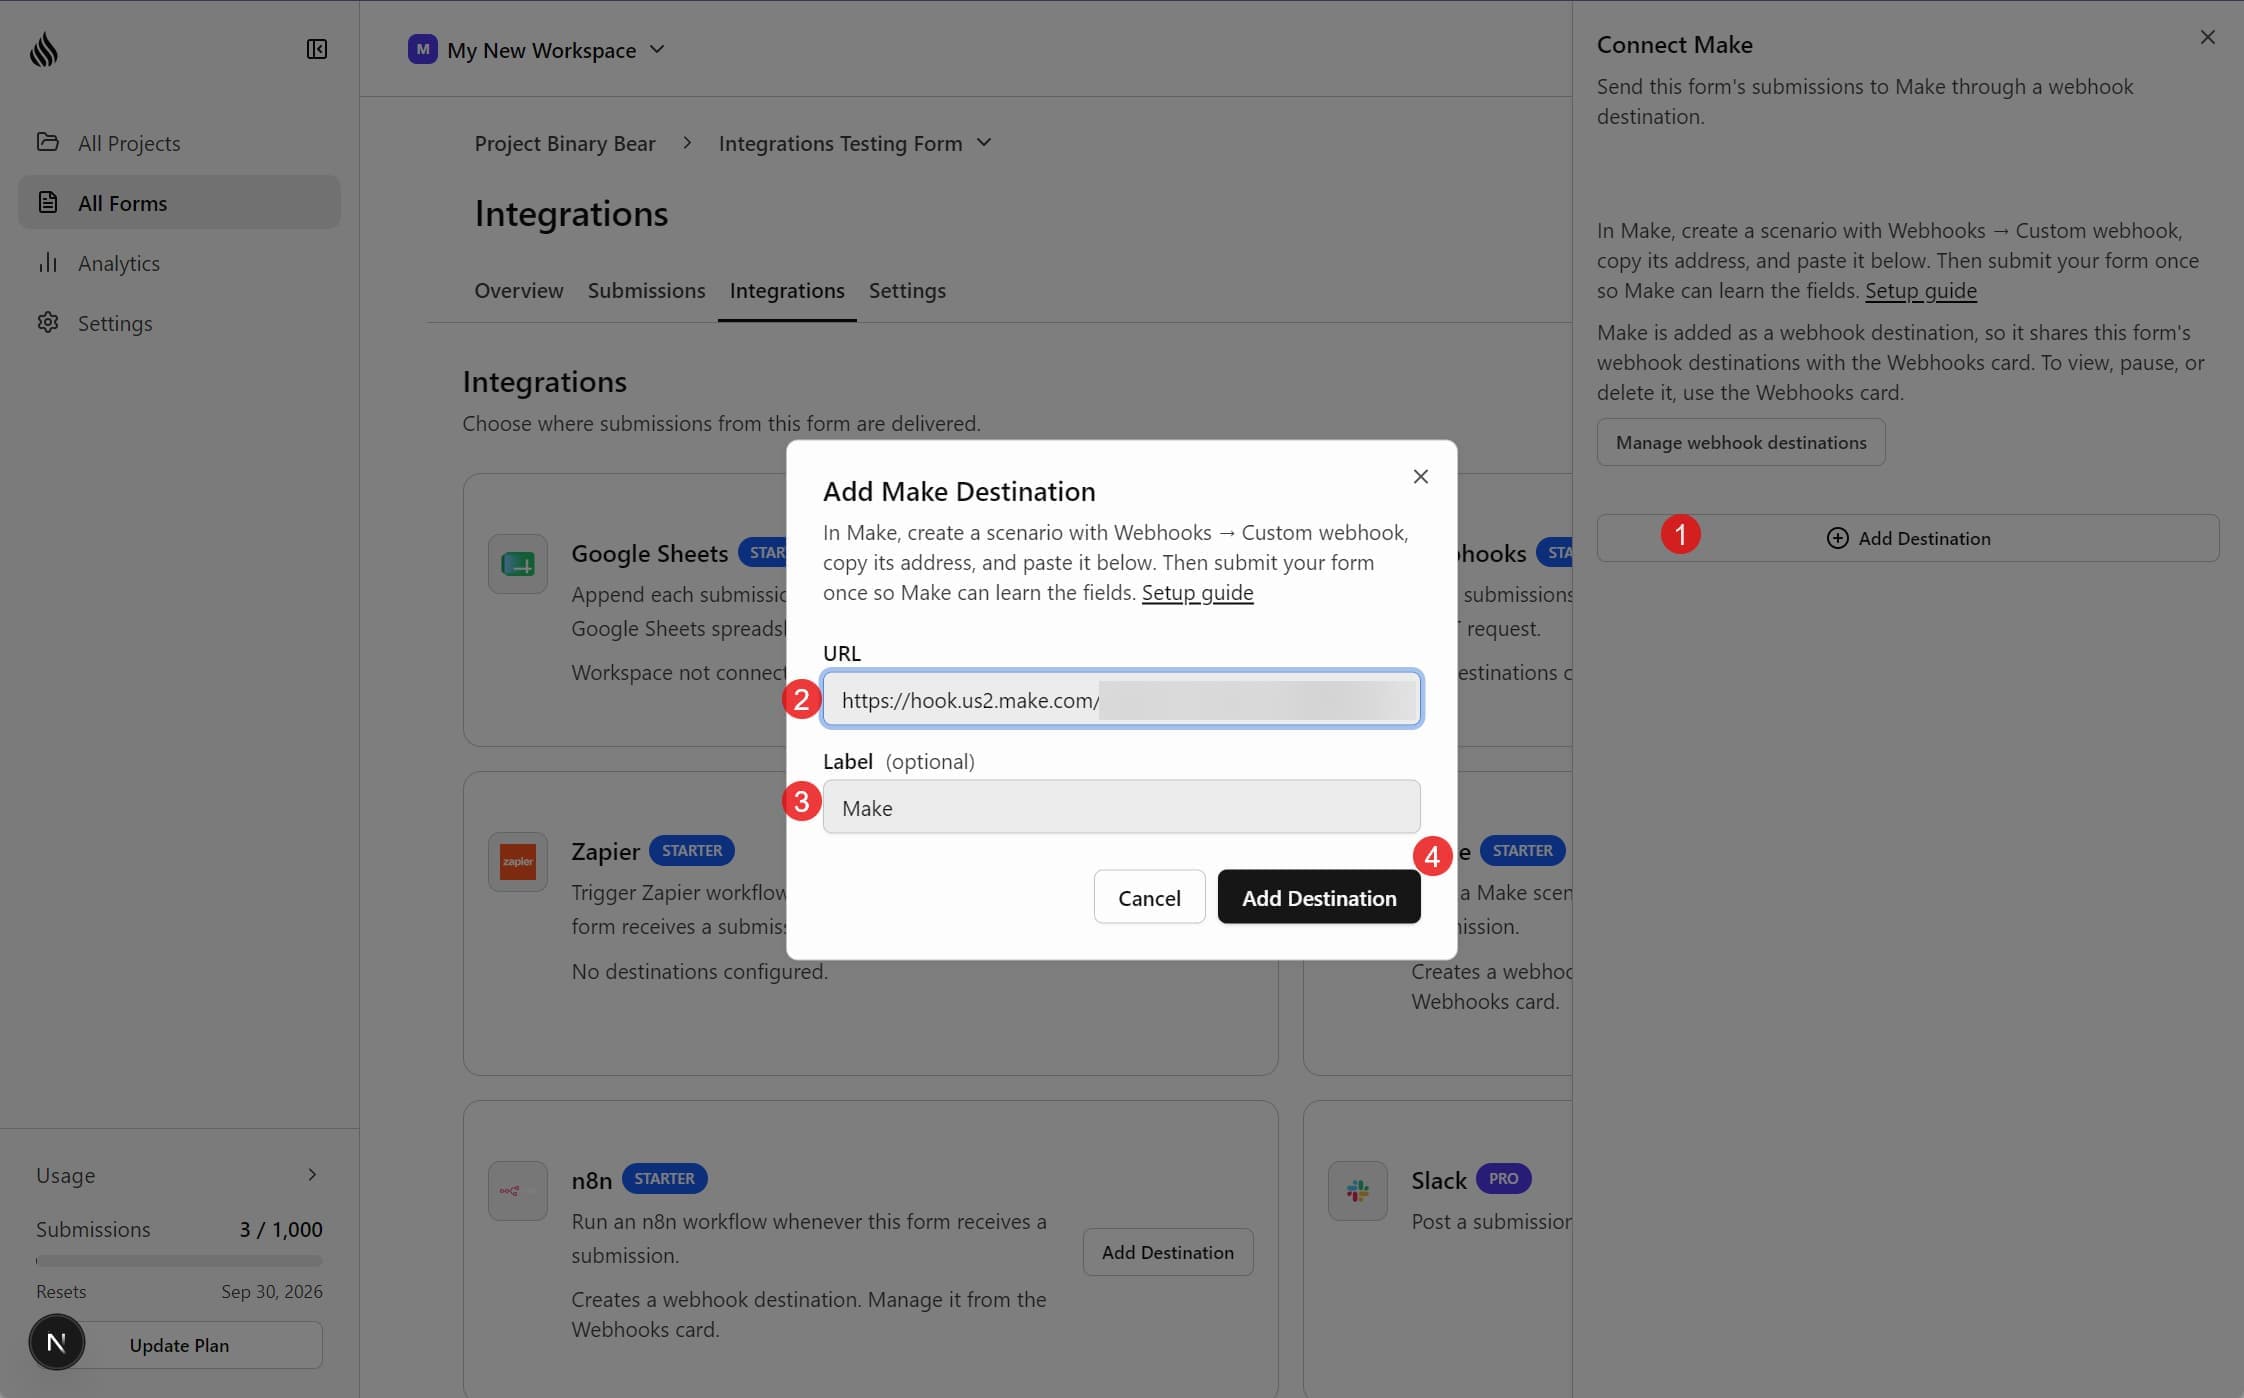Viewport: 2244px width, 1398px height.
Task: Click the Zapier STARTER badge
Action: (692, 850)
